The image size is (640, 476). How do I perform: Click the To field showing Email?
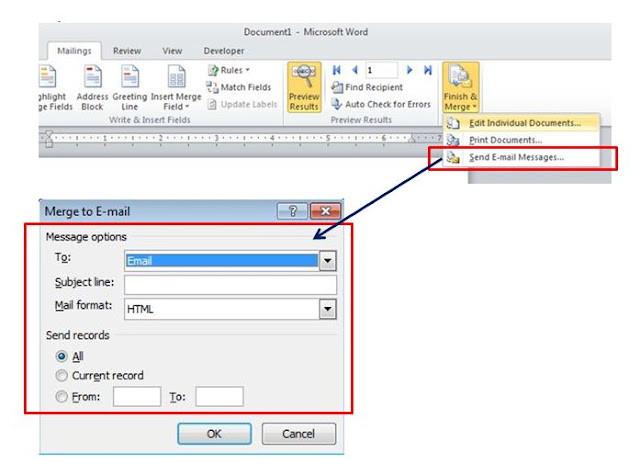pyautogui.click(x=221, y=261)
